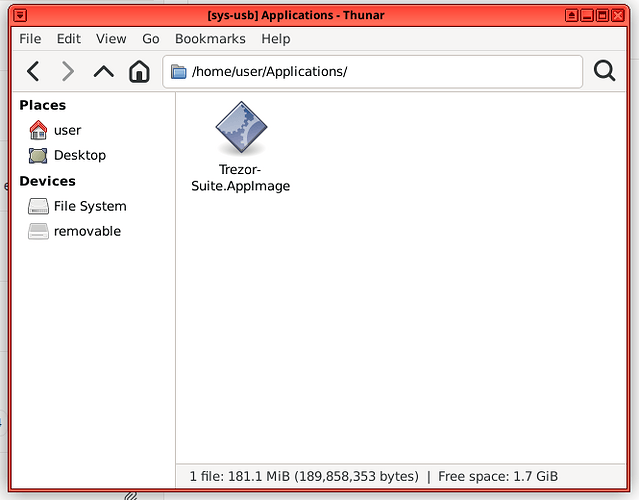Open the File menu
Screen dimensions: 639x500
pyautogui.click(x=30, y=39)
